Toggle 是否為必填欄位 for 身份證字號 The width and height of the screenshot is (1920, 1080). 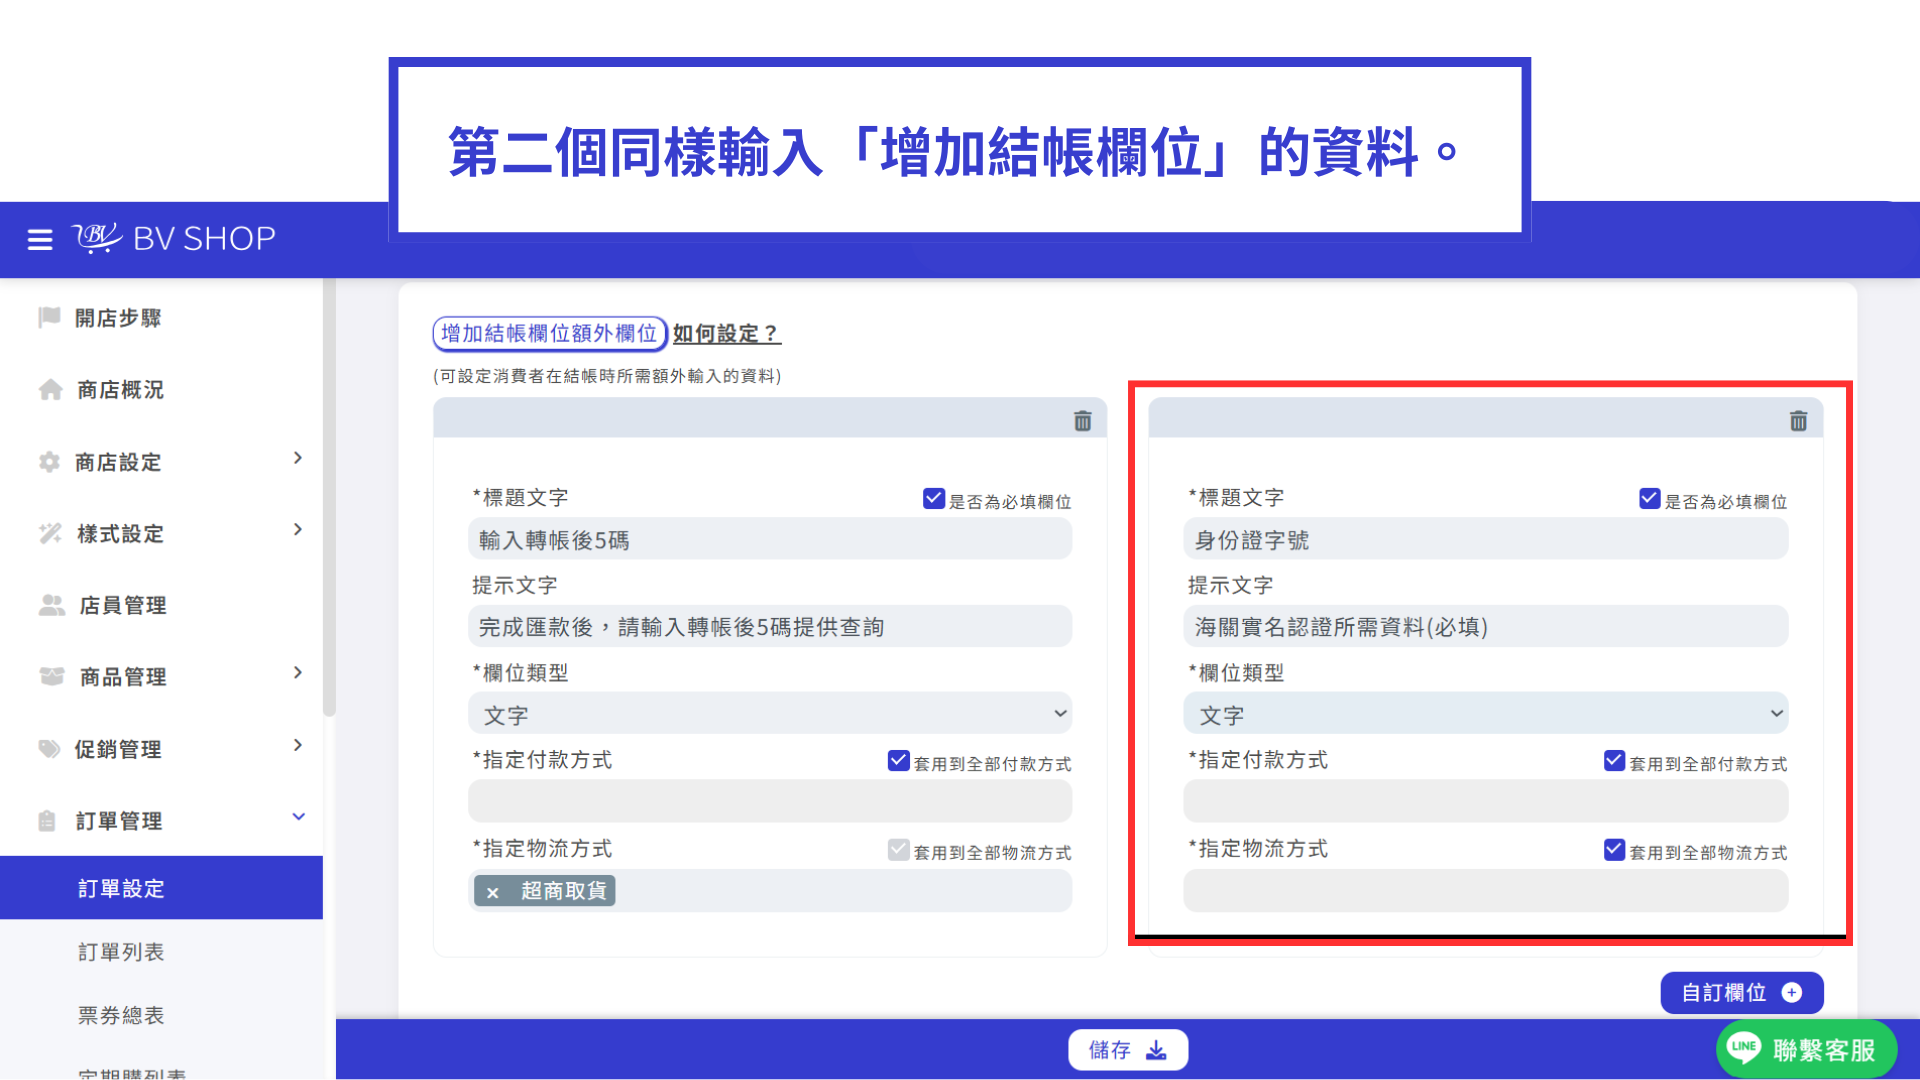[1650, 498]
